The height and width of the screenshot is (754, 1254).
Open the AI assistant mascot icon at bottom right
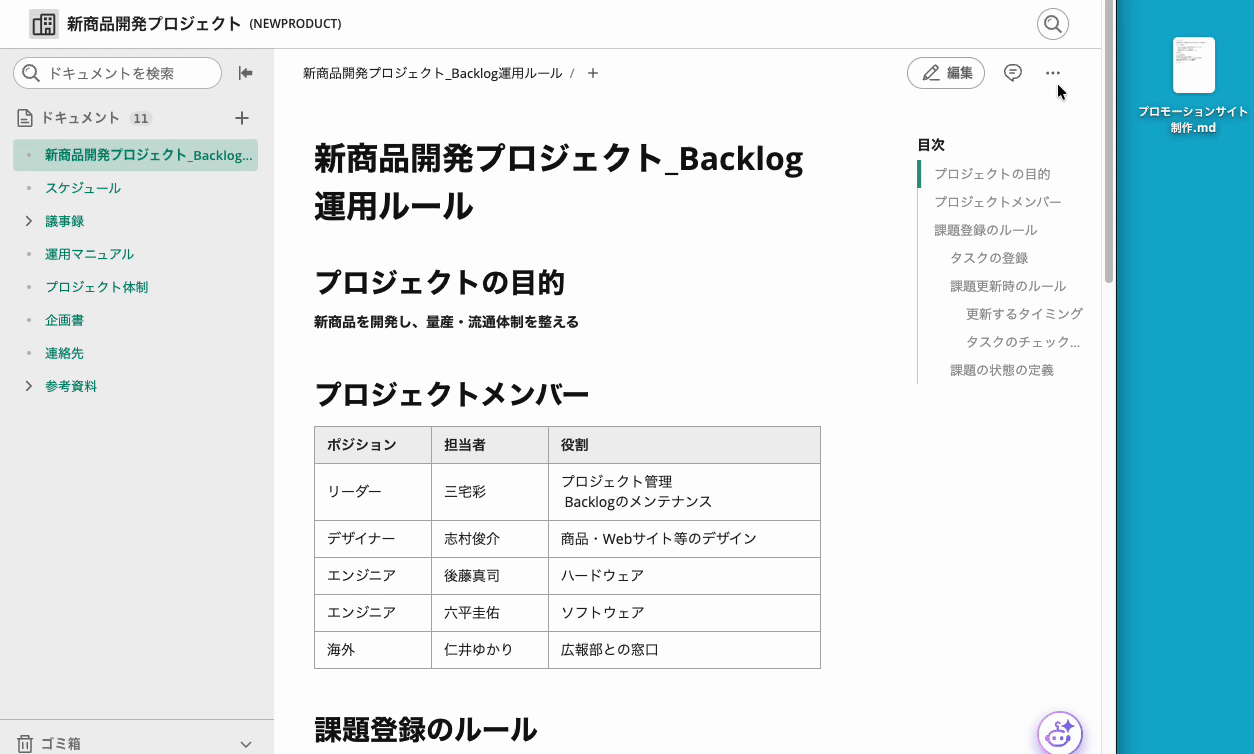point(1060,733)
